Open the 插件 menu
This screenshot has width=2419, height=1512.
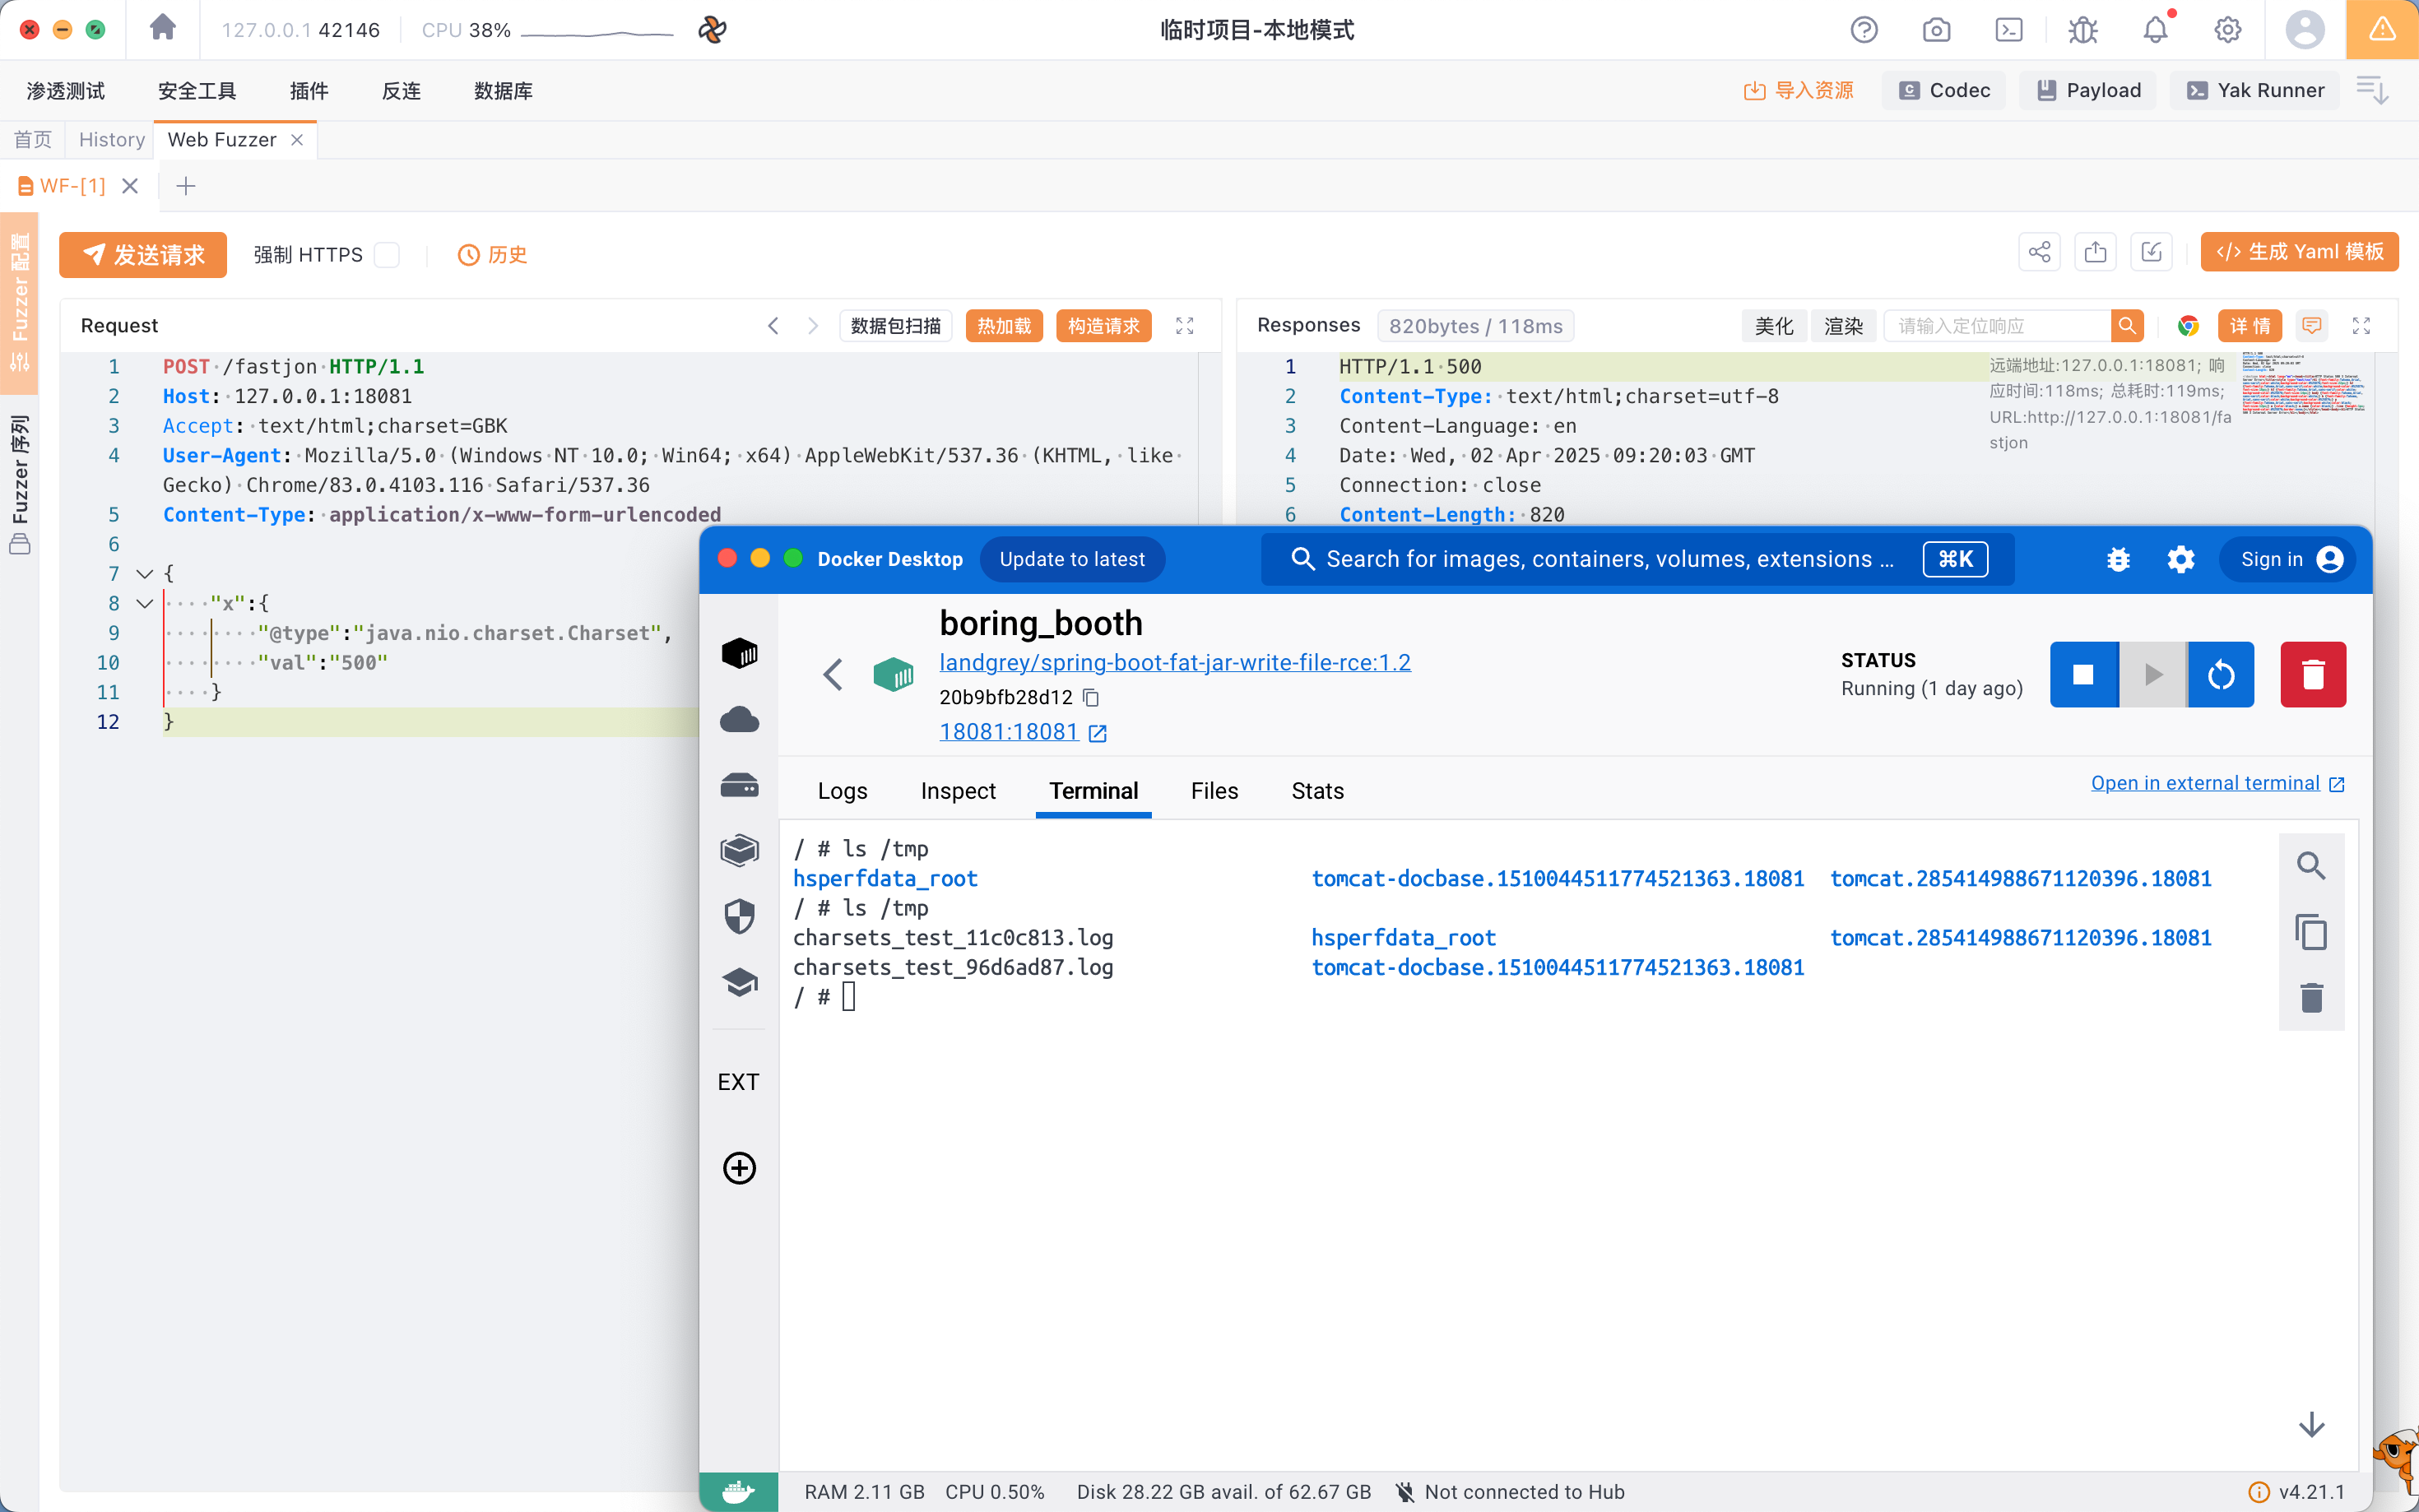click(309, 91)
